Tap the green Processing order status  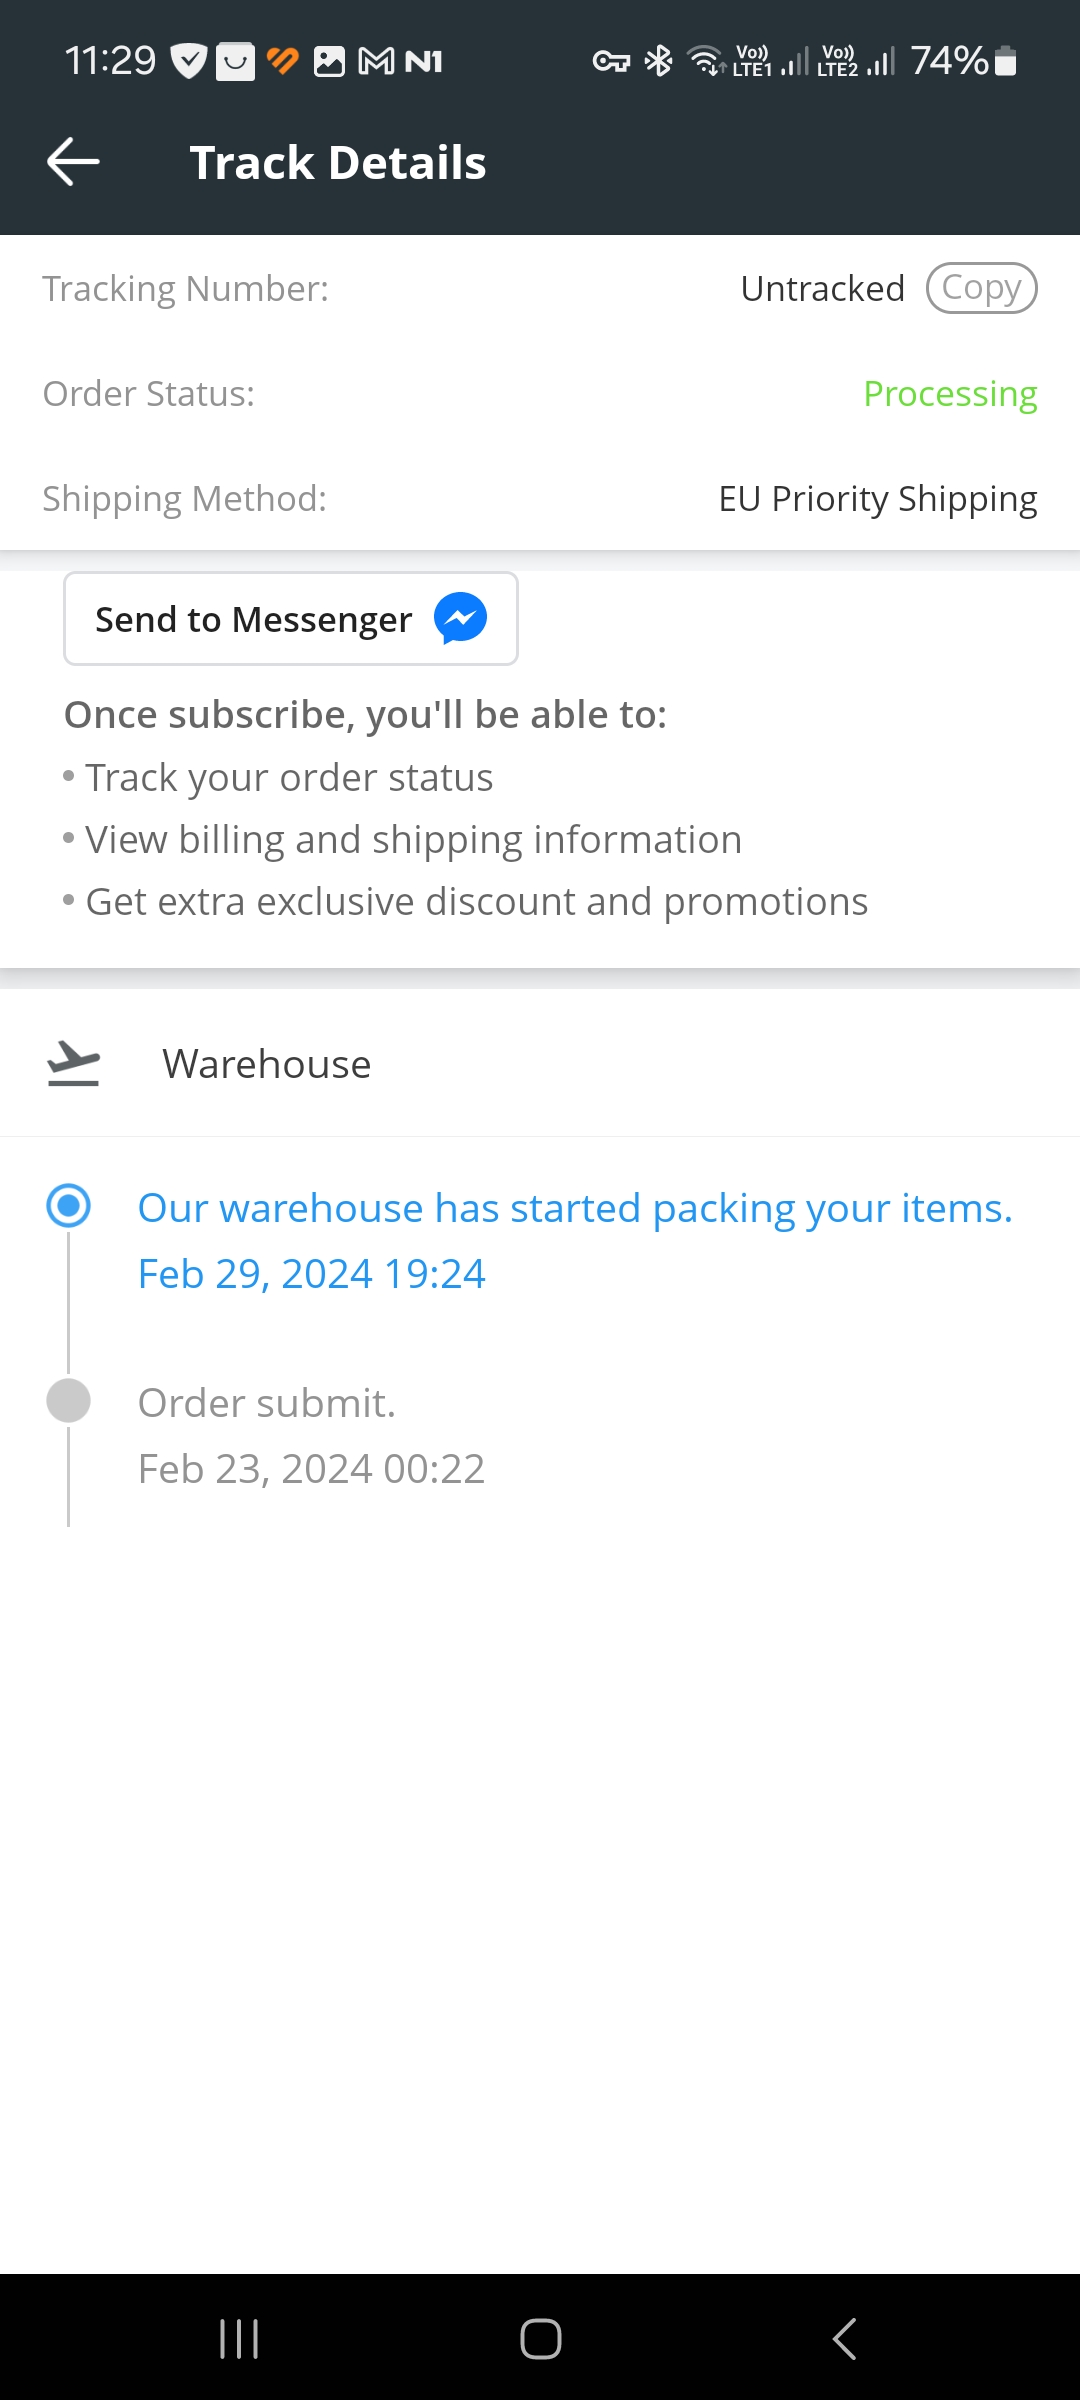click(x=950, y=394)
